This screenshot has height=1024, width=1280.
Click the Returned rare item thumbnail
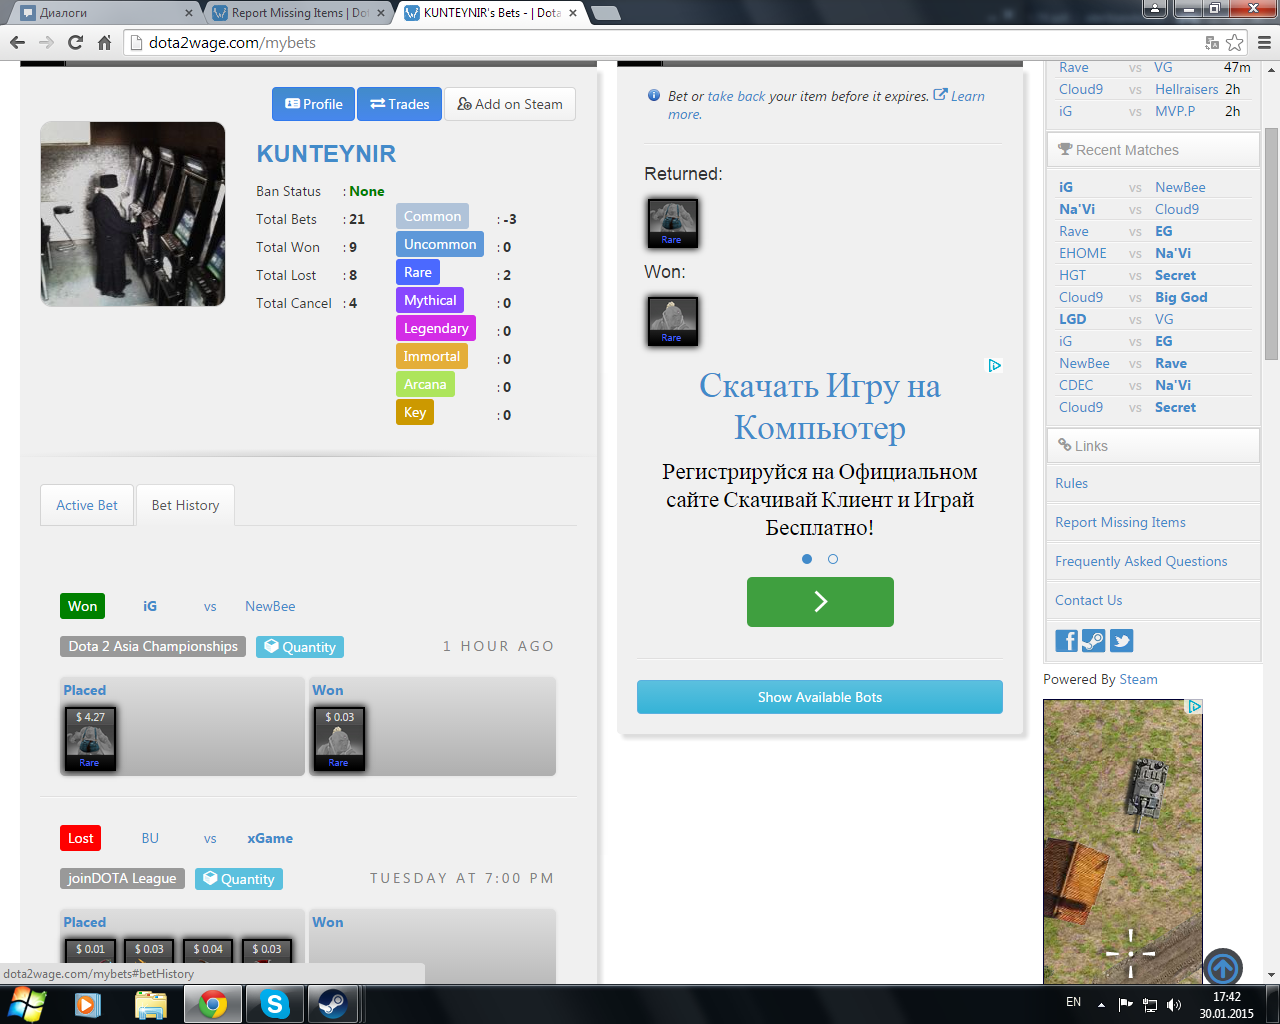click(672, 222)
